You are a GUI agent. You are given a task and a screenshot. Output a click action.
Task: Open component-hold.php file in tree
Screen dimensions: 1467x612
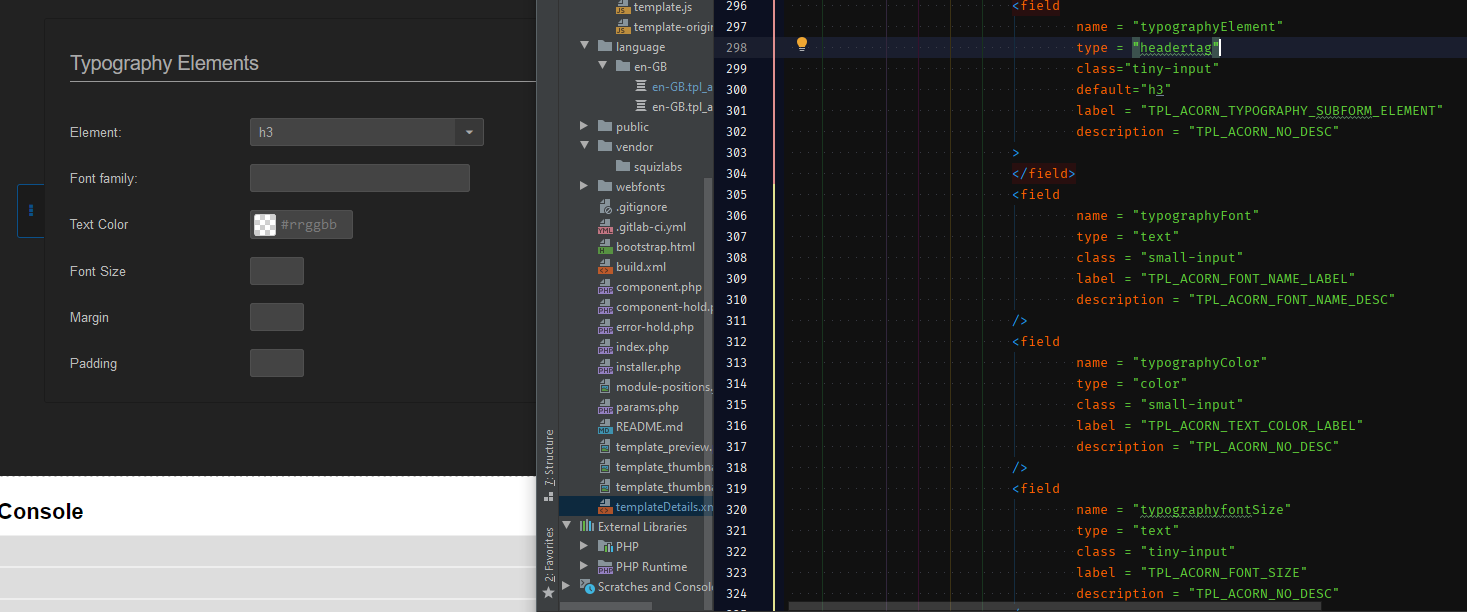663,306
